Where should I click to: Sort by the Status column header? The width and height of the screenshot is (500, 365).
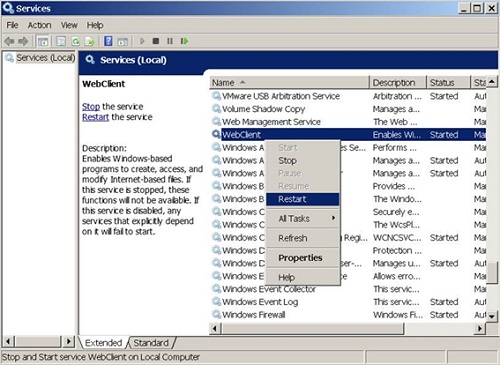click(x=448, y=82)
